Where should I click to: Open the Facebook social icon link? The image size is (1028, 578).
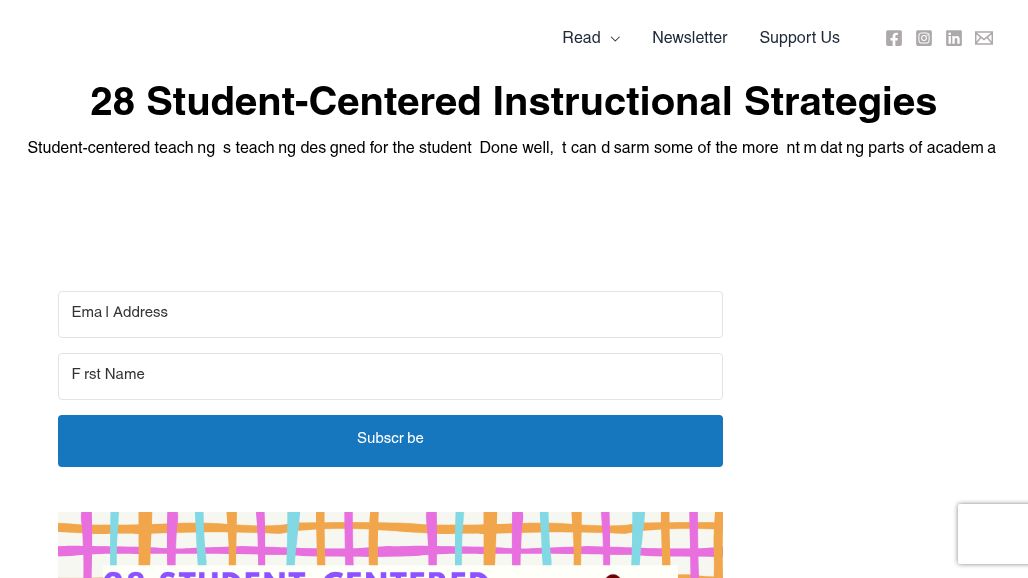point(894,38)
